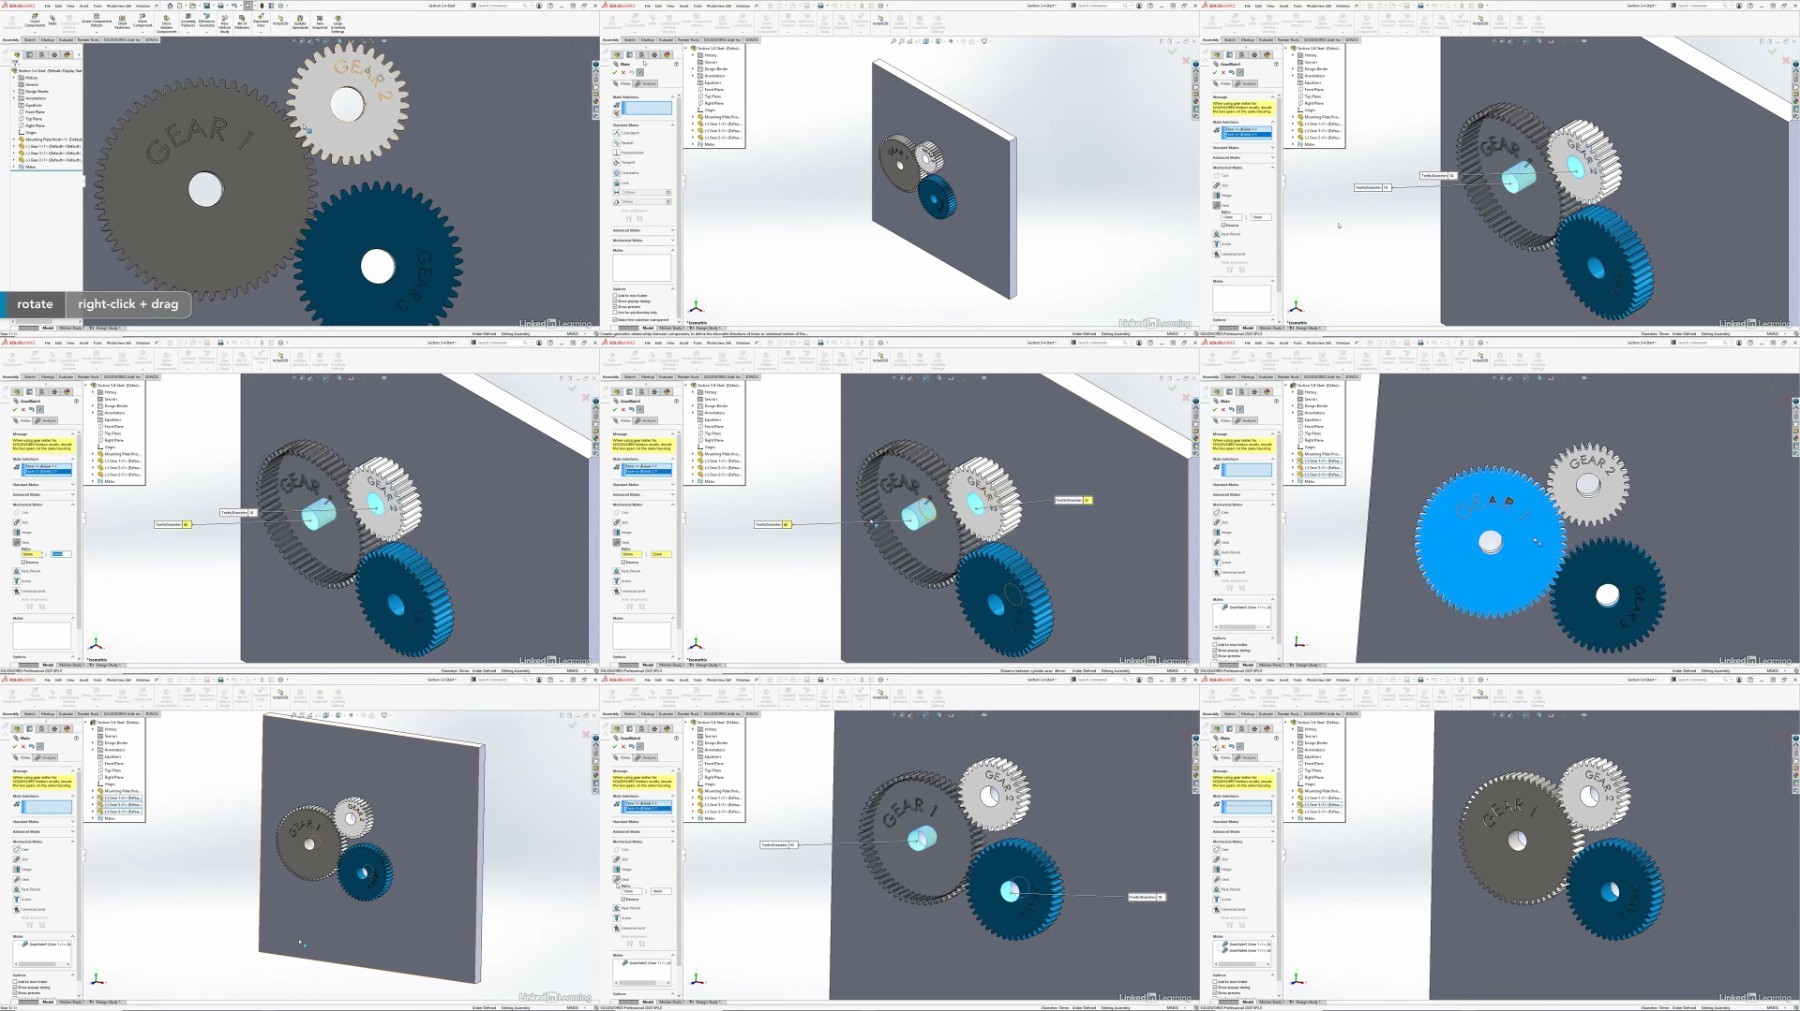Open the Tools menu in the rotate-tip frame

(97, 5)
